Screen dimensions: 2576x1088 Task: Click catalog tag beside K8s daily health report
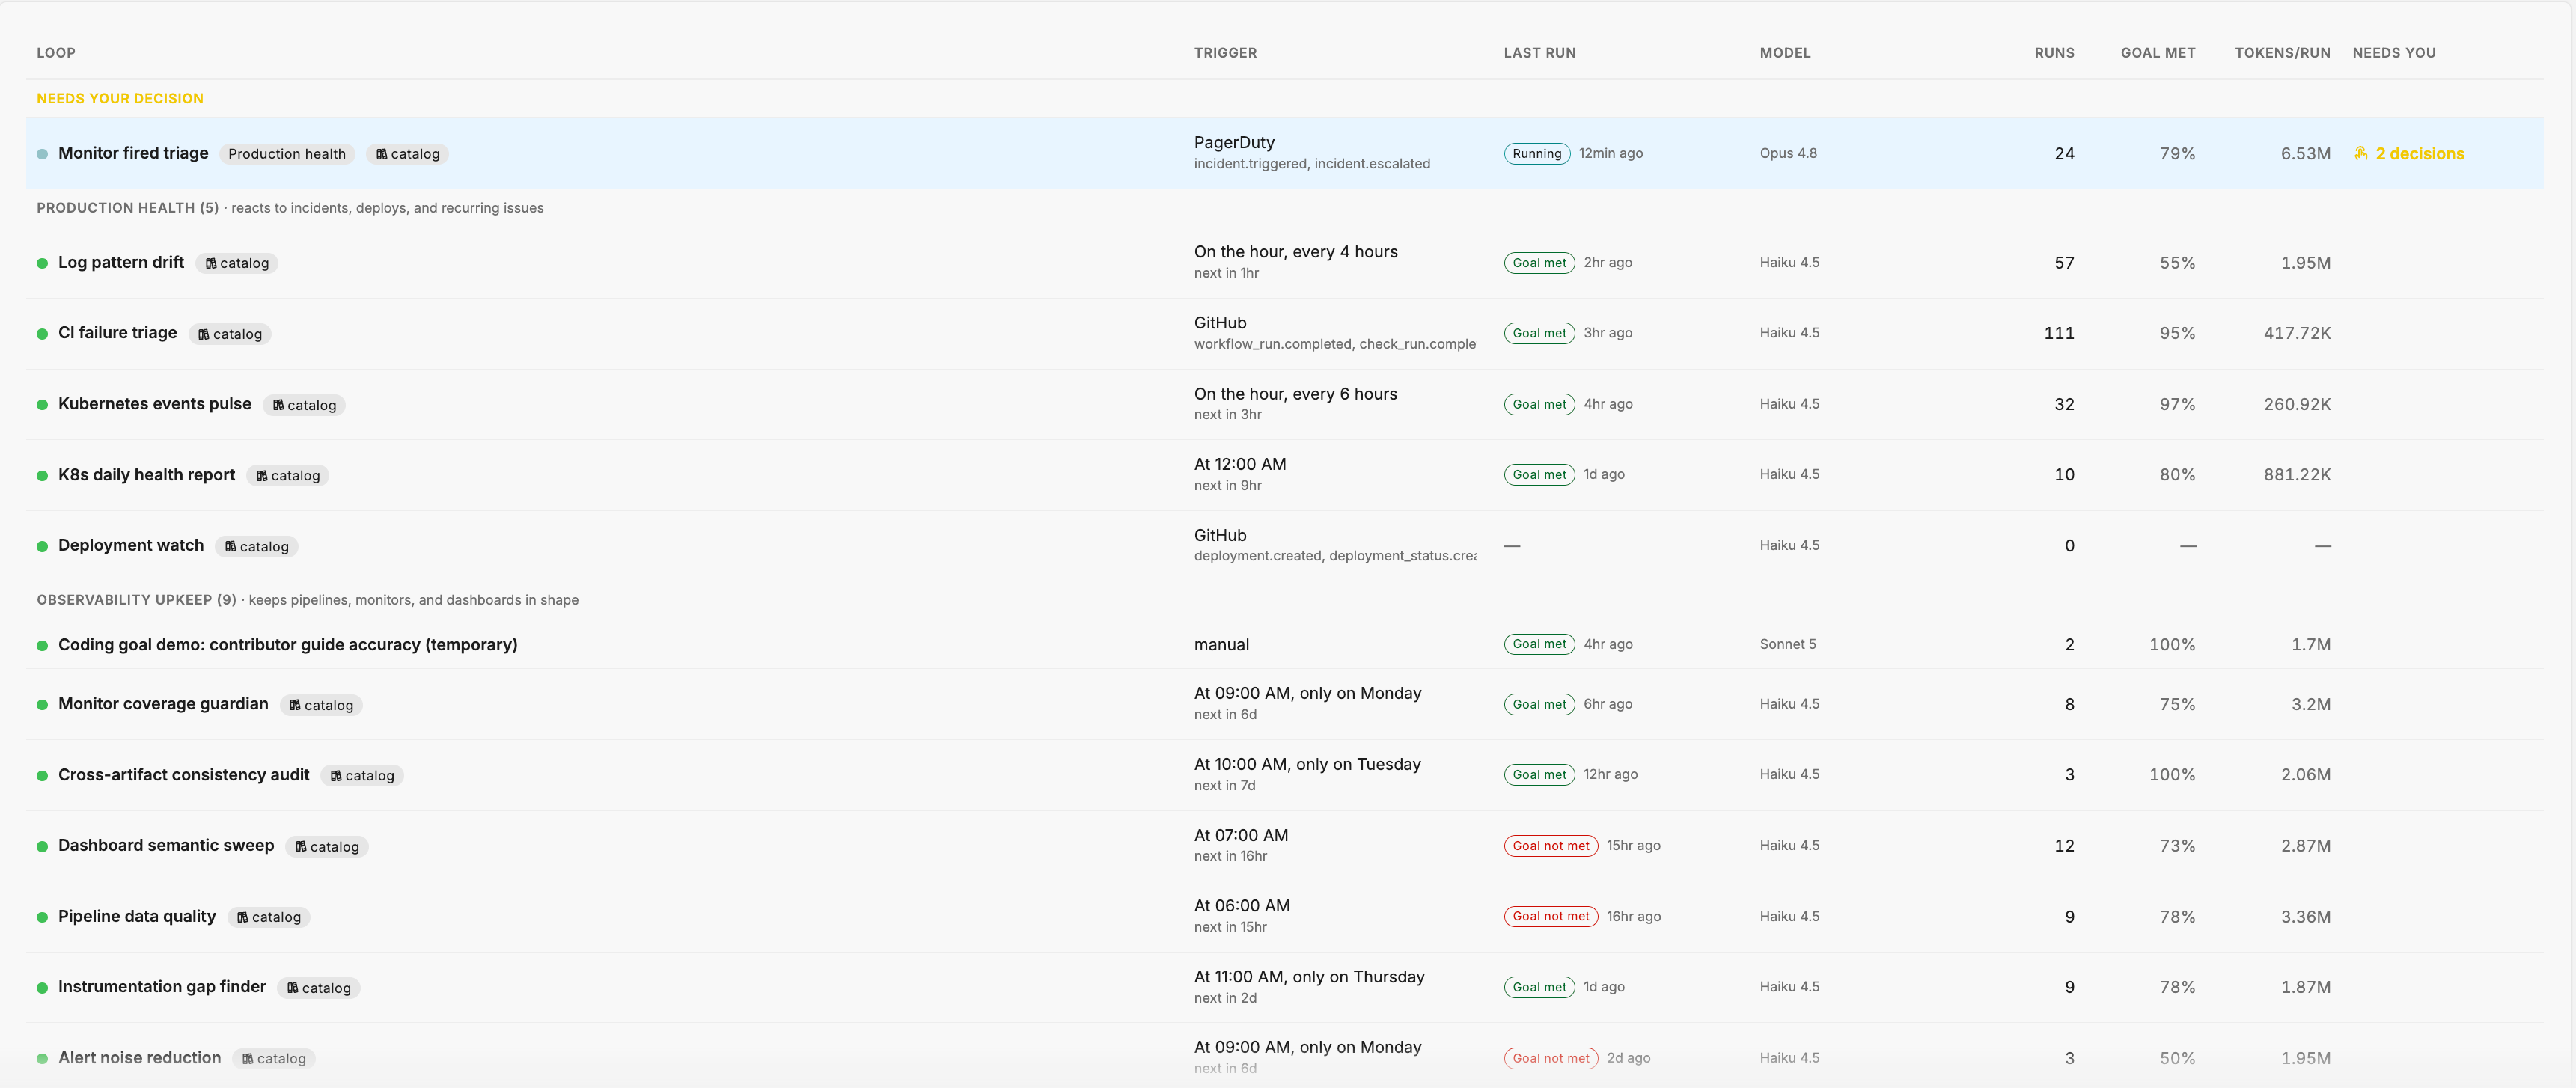pos(288,476)
